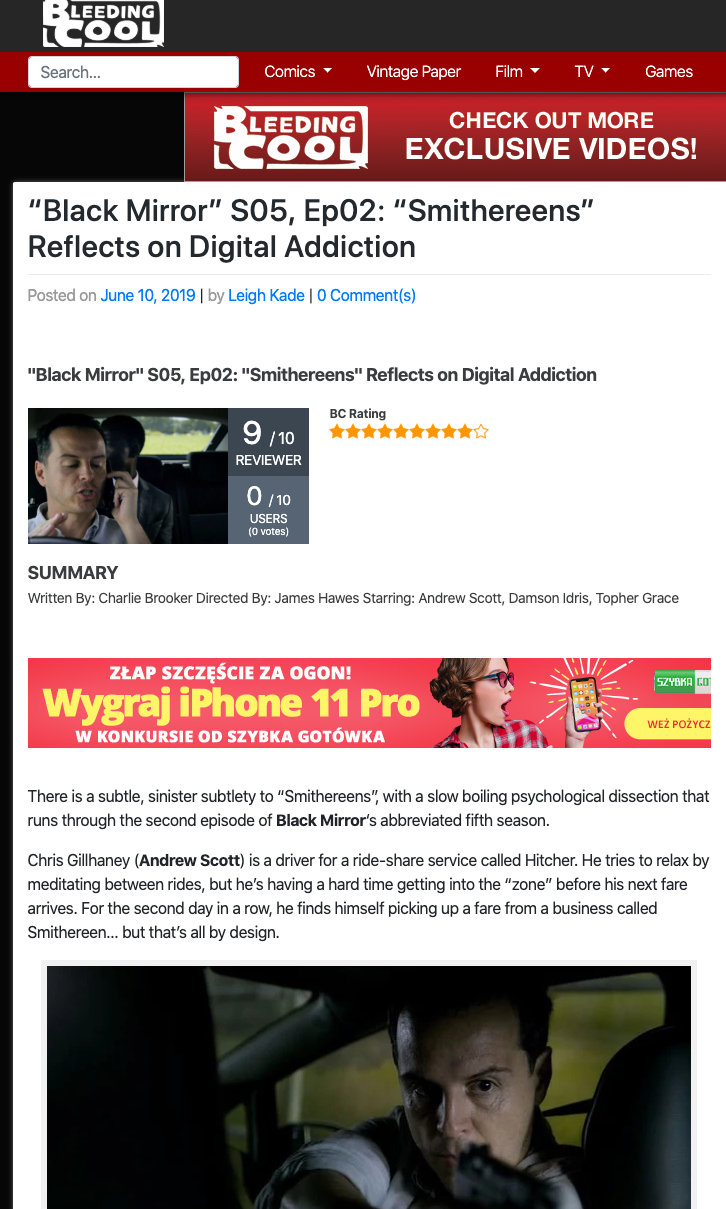
Task: Open the 0 Comment(s) link
Action: point(366,295)
